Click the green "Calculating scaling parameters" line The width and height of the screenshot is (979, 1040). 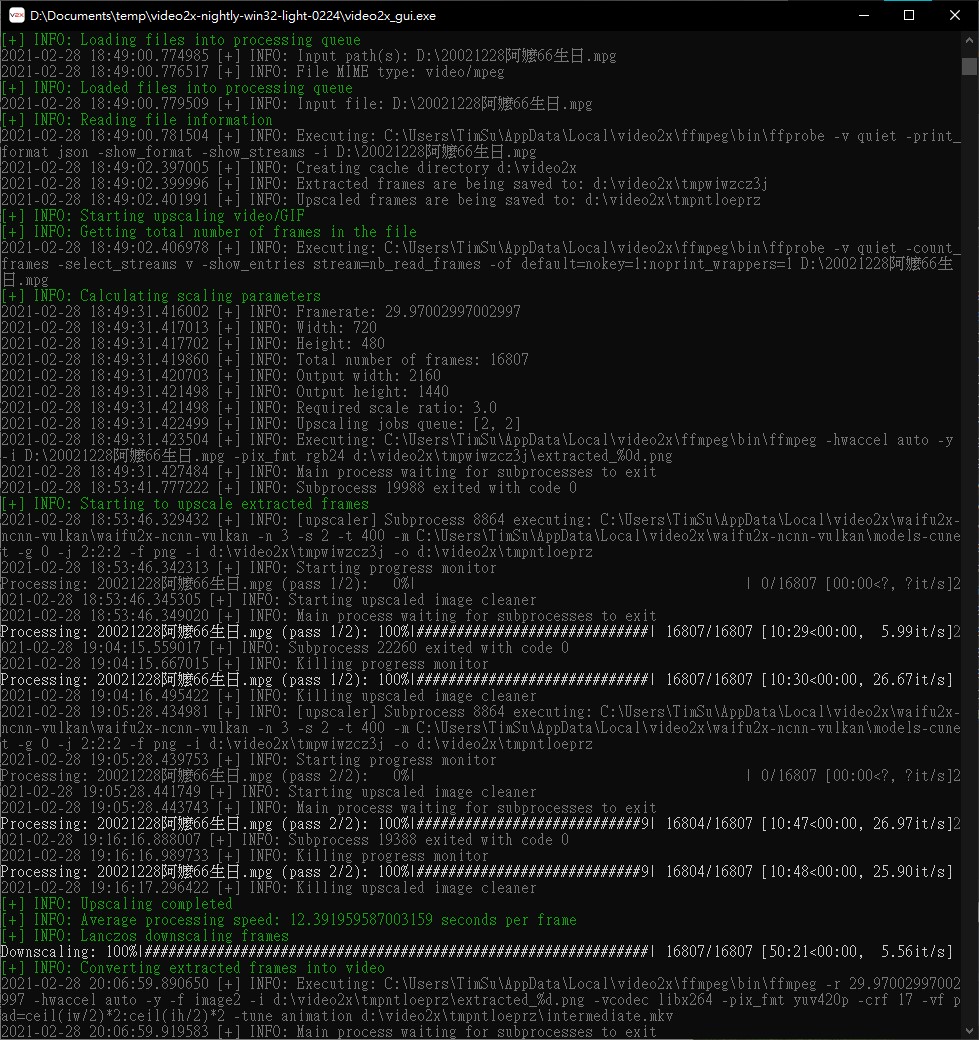[x=161, y=296]
